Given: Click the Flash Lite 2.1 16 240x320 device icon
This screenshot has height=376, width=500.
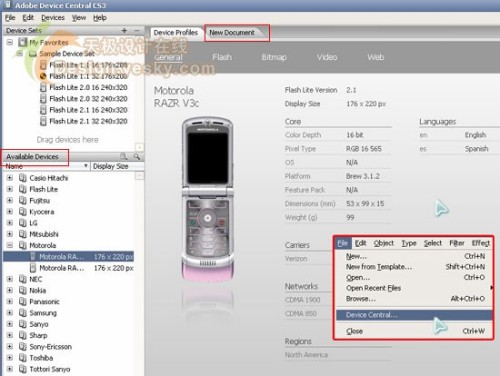Looking at the screenshot, I should coord(43,110).
